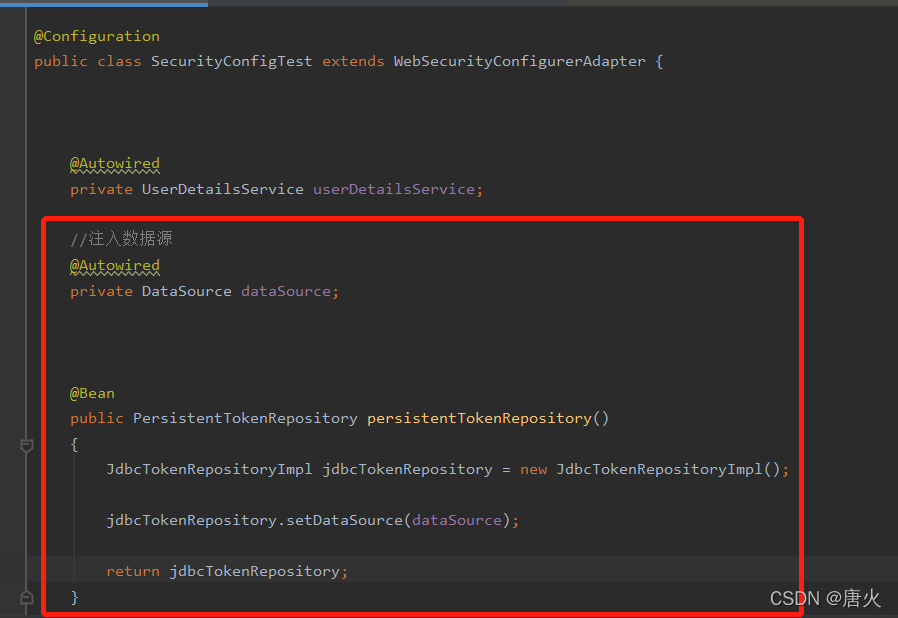The height and width of the screenshot is (618, 898).
Task: Click the userDetailsService field name
Action: 394,189
